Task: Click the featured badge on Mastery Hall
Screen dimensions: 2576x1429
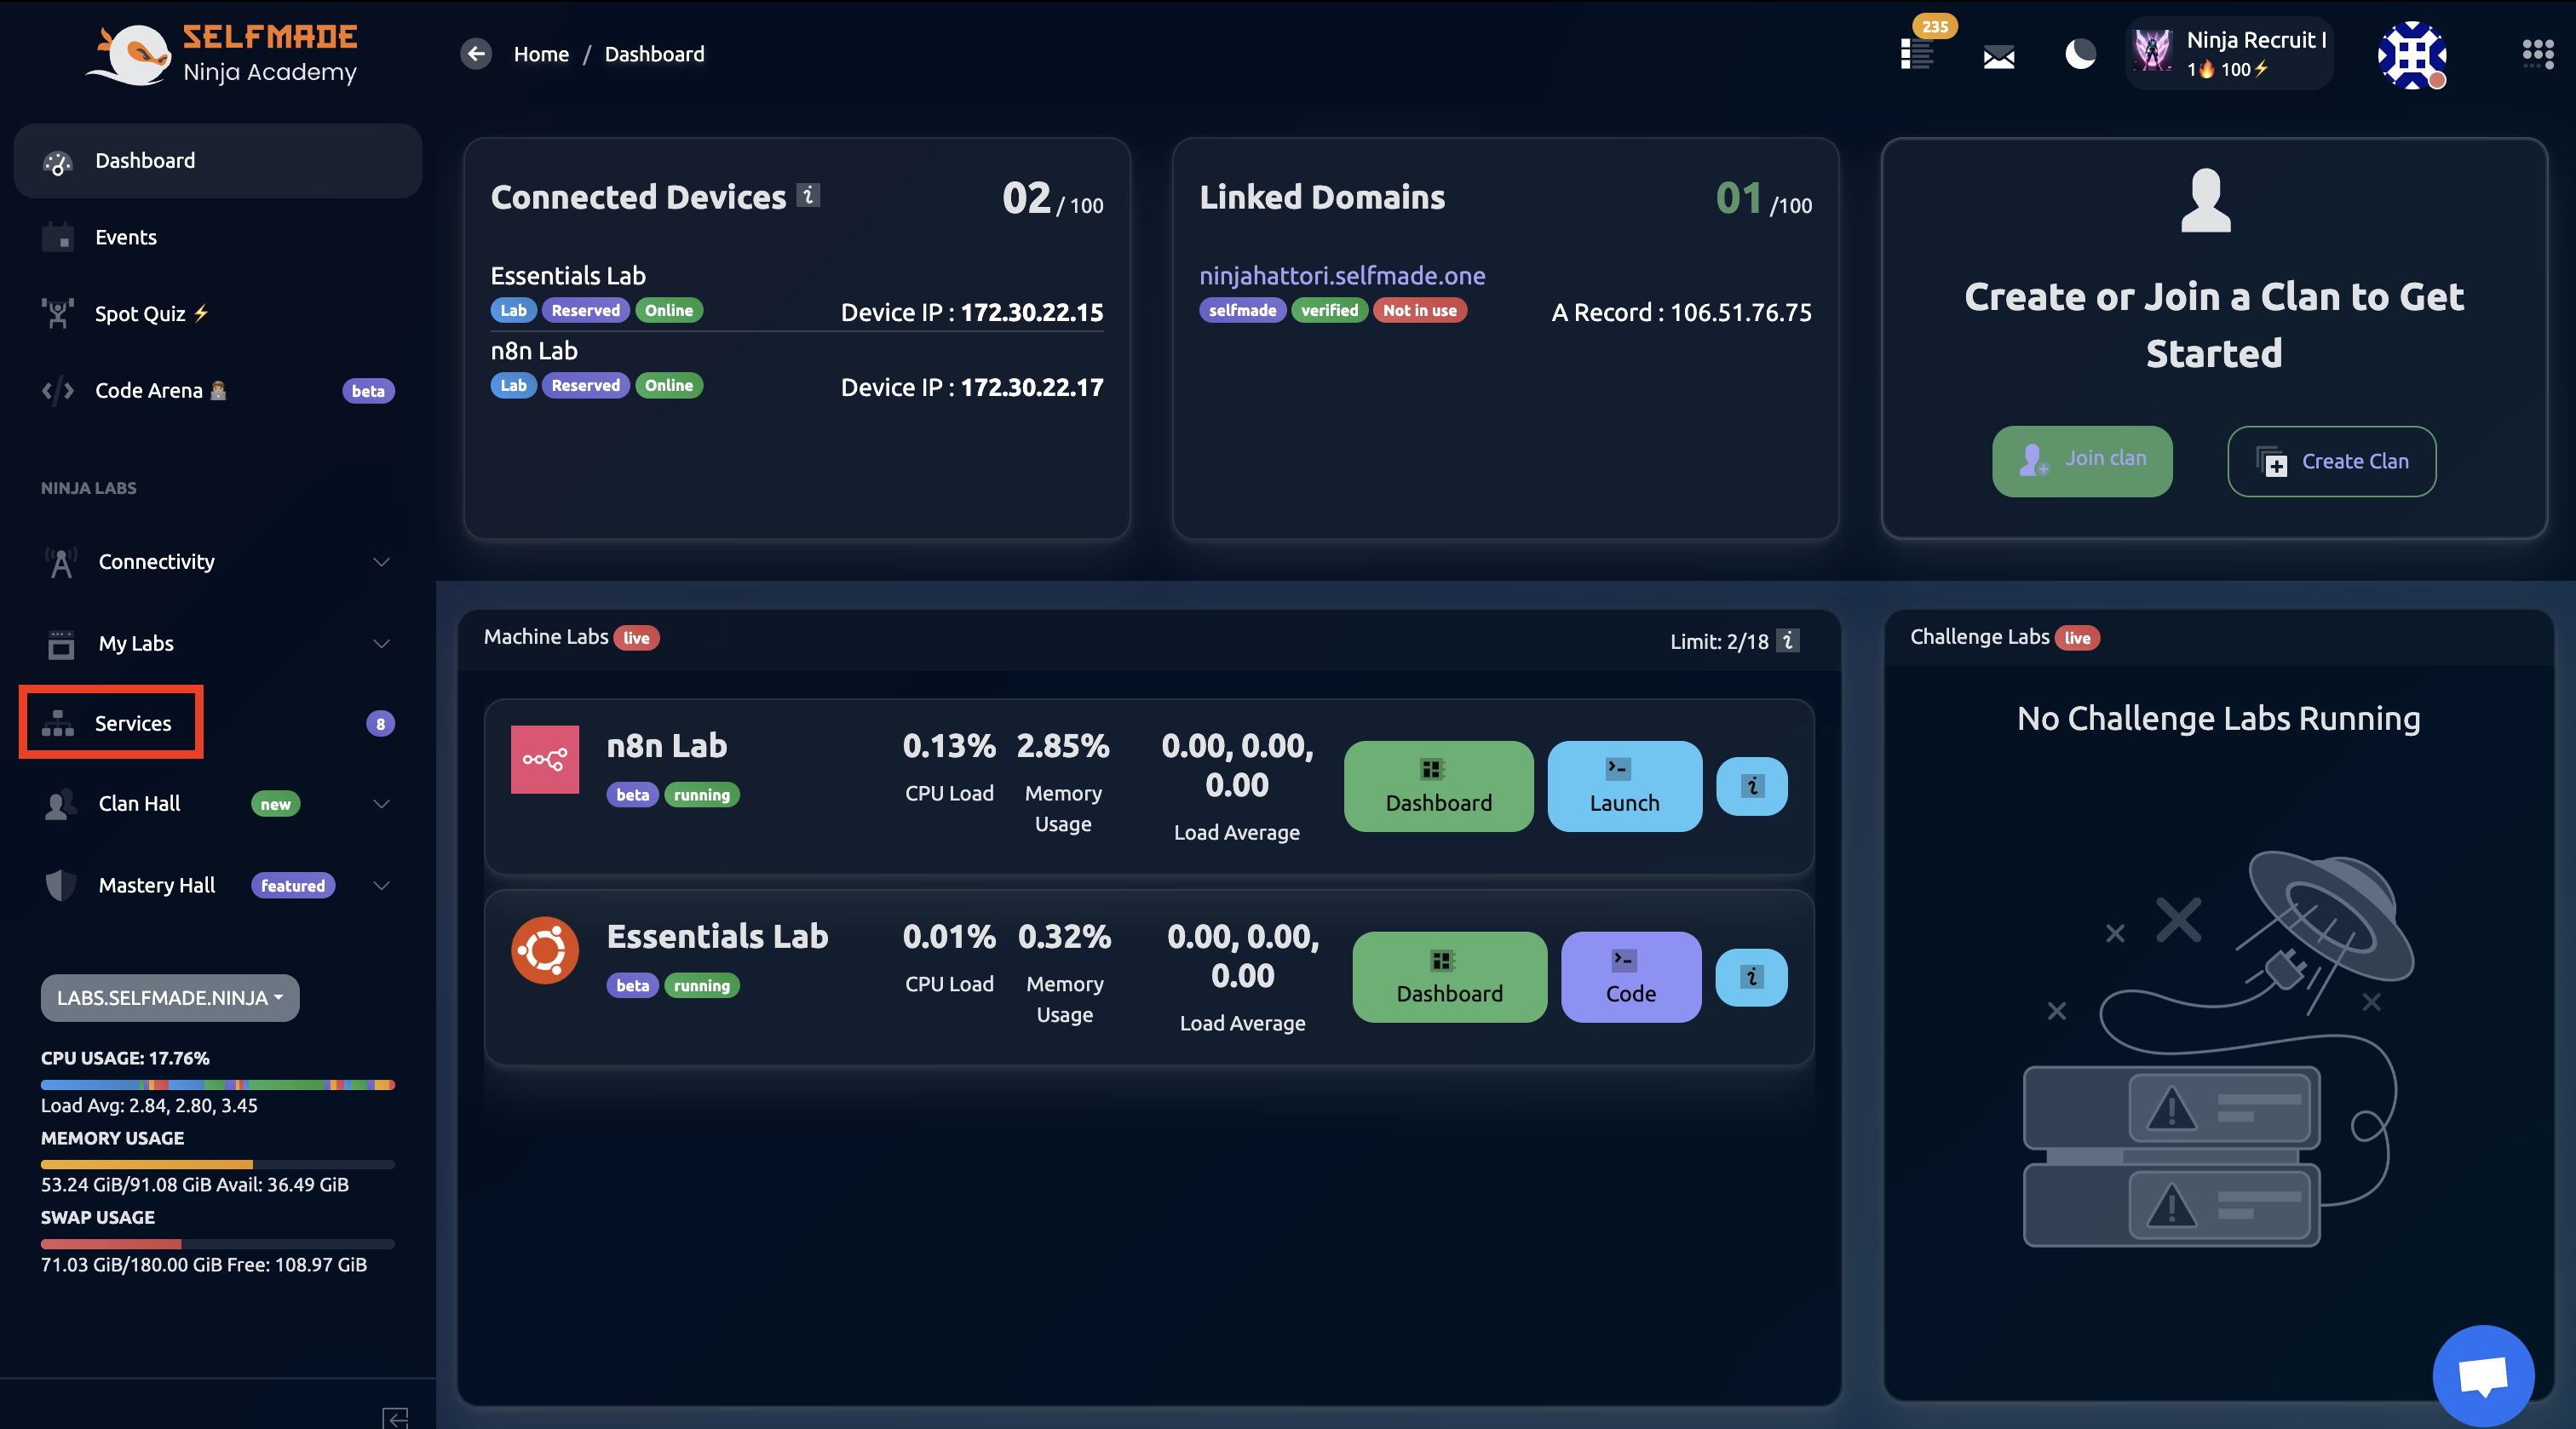Action: pyautogui.click(x=293, y=886)
